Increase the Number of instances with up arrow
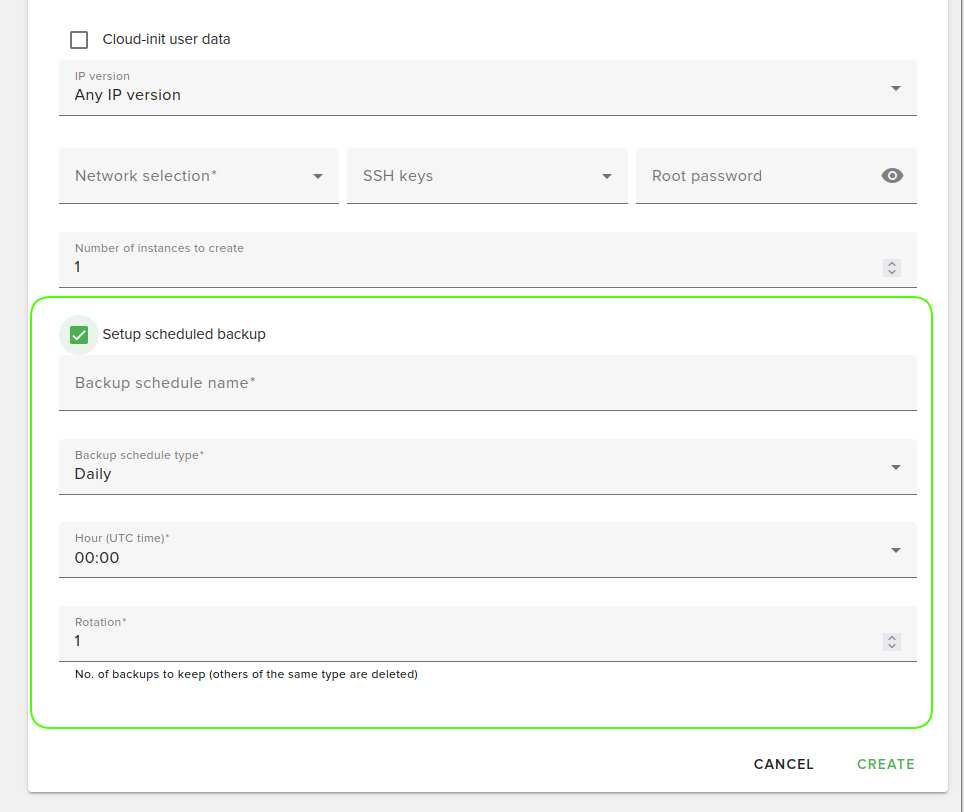Screen dimensions: 964x812 [892, 264]
